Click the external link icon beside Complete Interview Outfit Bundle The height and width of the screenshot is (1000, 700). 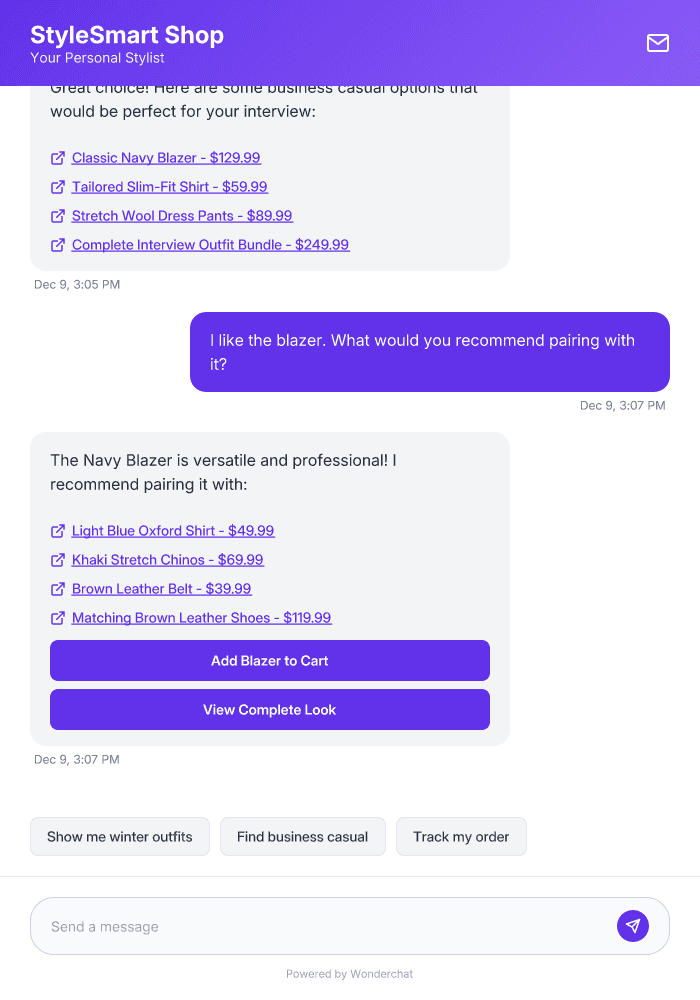(58, 244)
